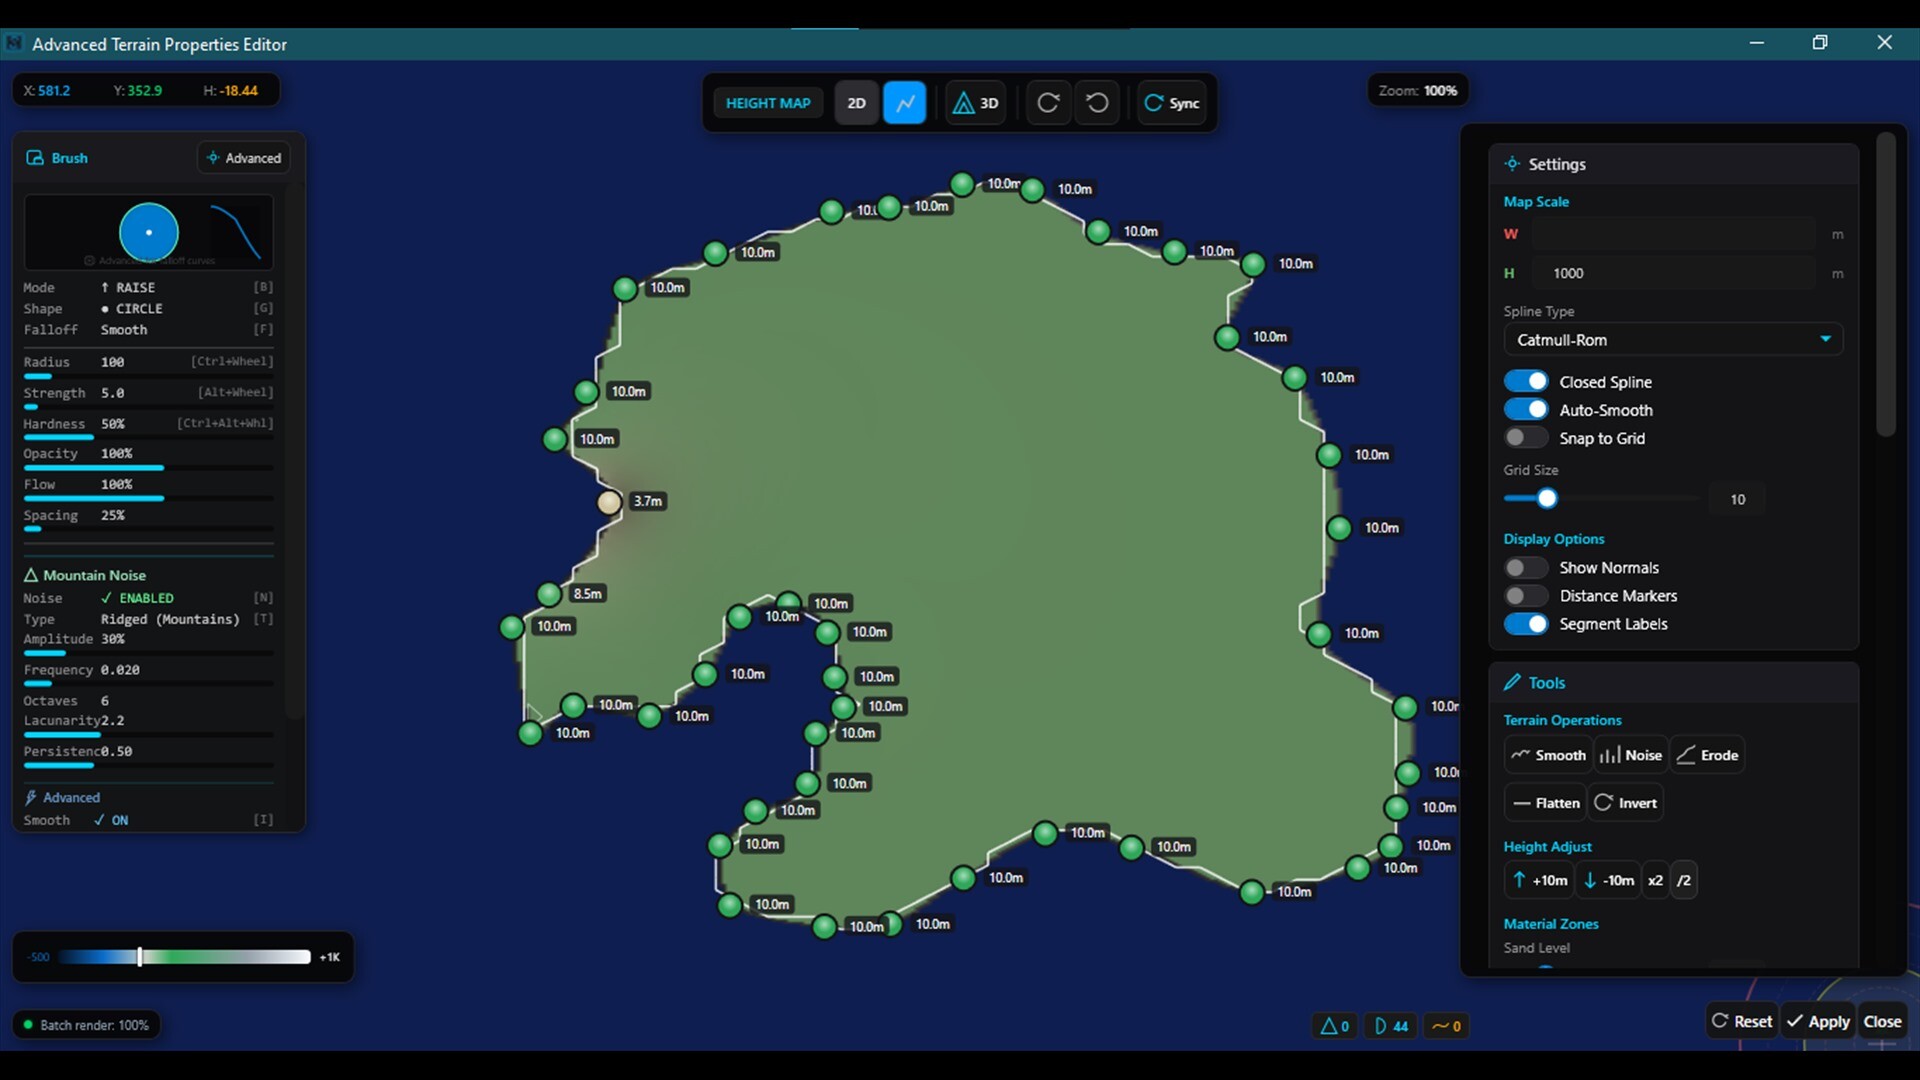Toggle Auto-Smooth switch
1920x1080 pixels.
[x=1525, y=409]
